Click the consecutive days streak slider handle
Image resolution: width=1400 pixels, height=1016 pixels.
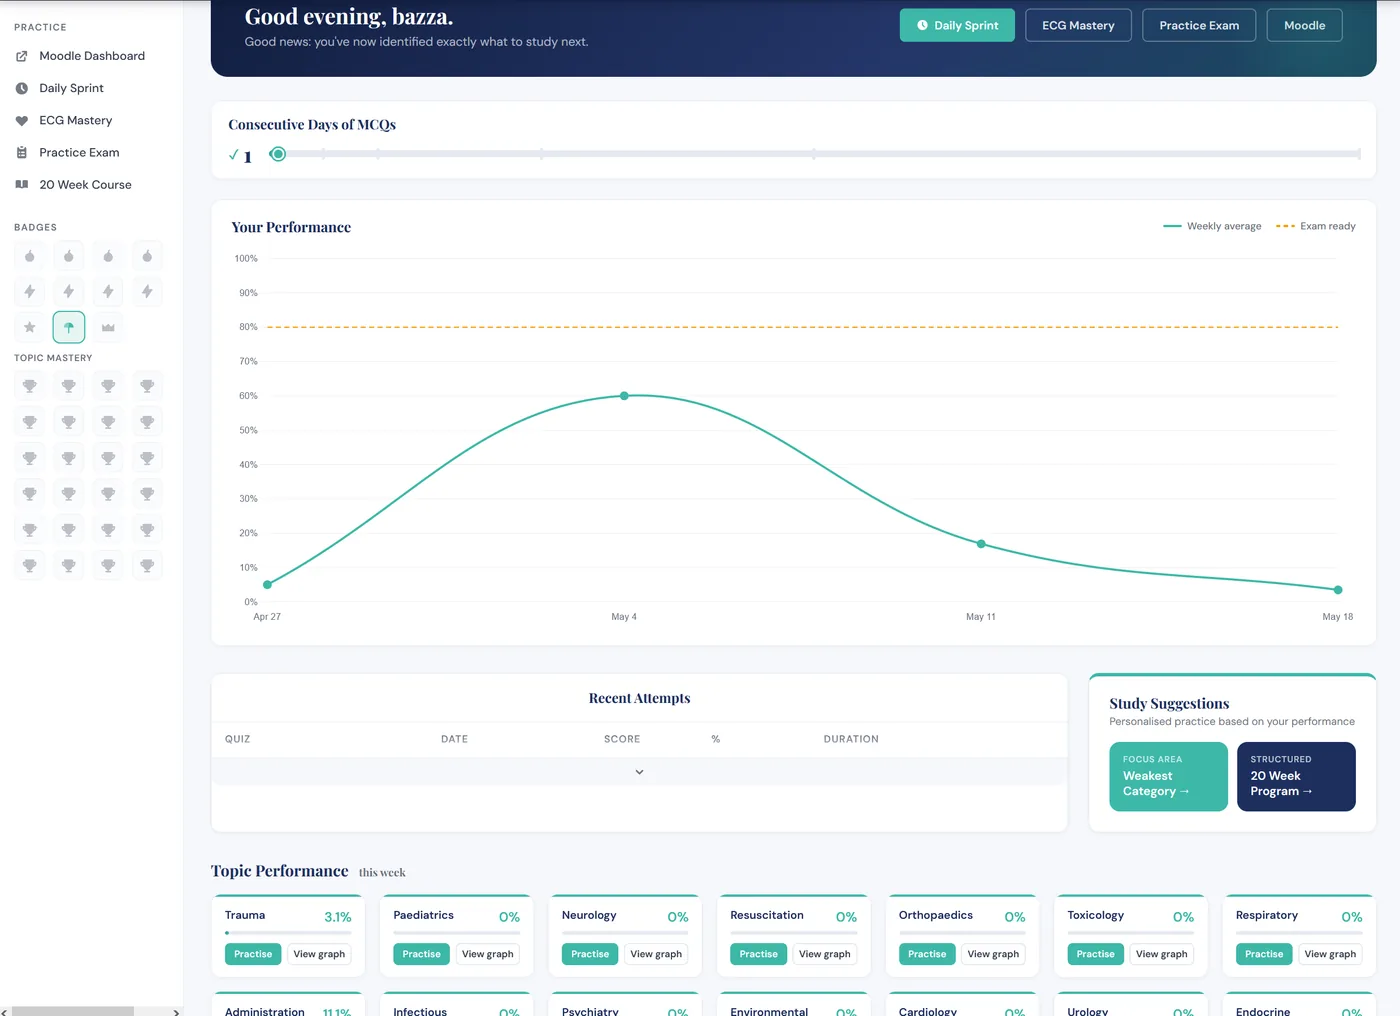click(x=278, y=154)
